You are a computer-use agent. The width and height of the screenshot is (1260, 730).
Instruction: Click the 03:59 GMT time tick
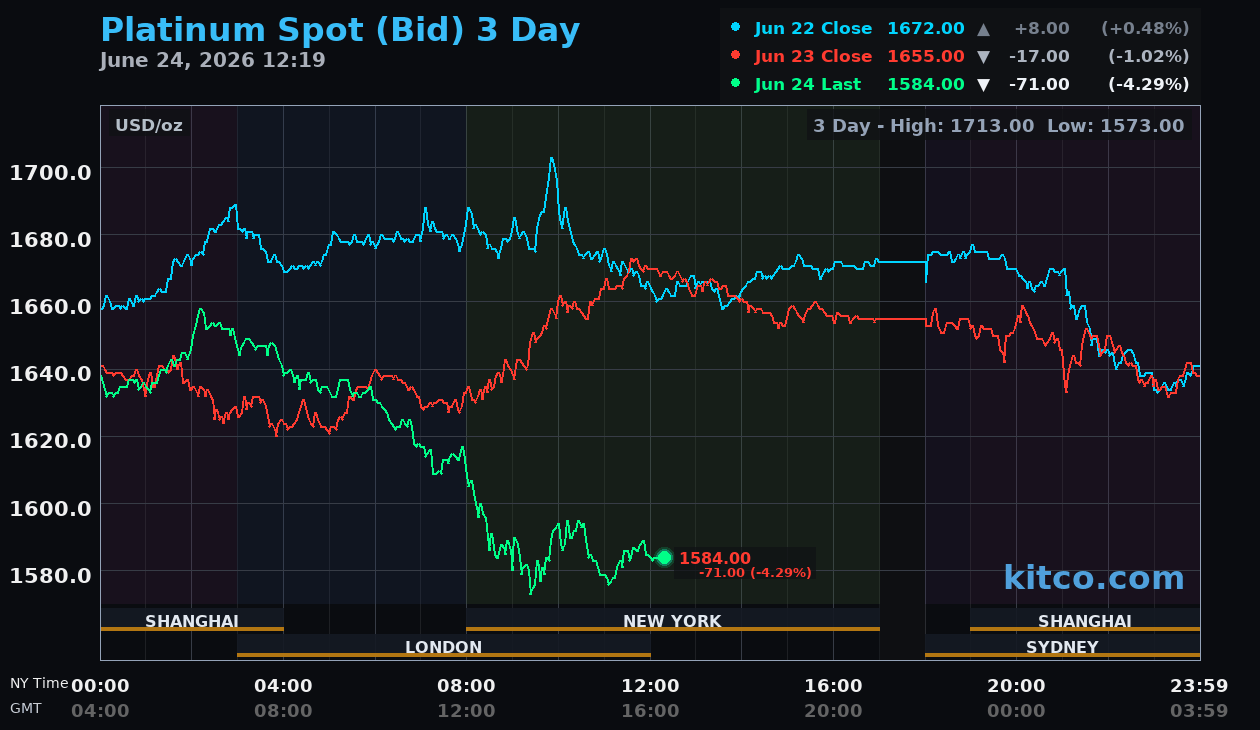1199,711
